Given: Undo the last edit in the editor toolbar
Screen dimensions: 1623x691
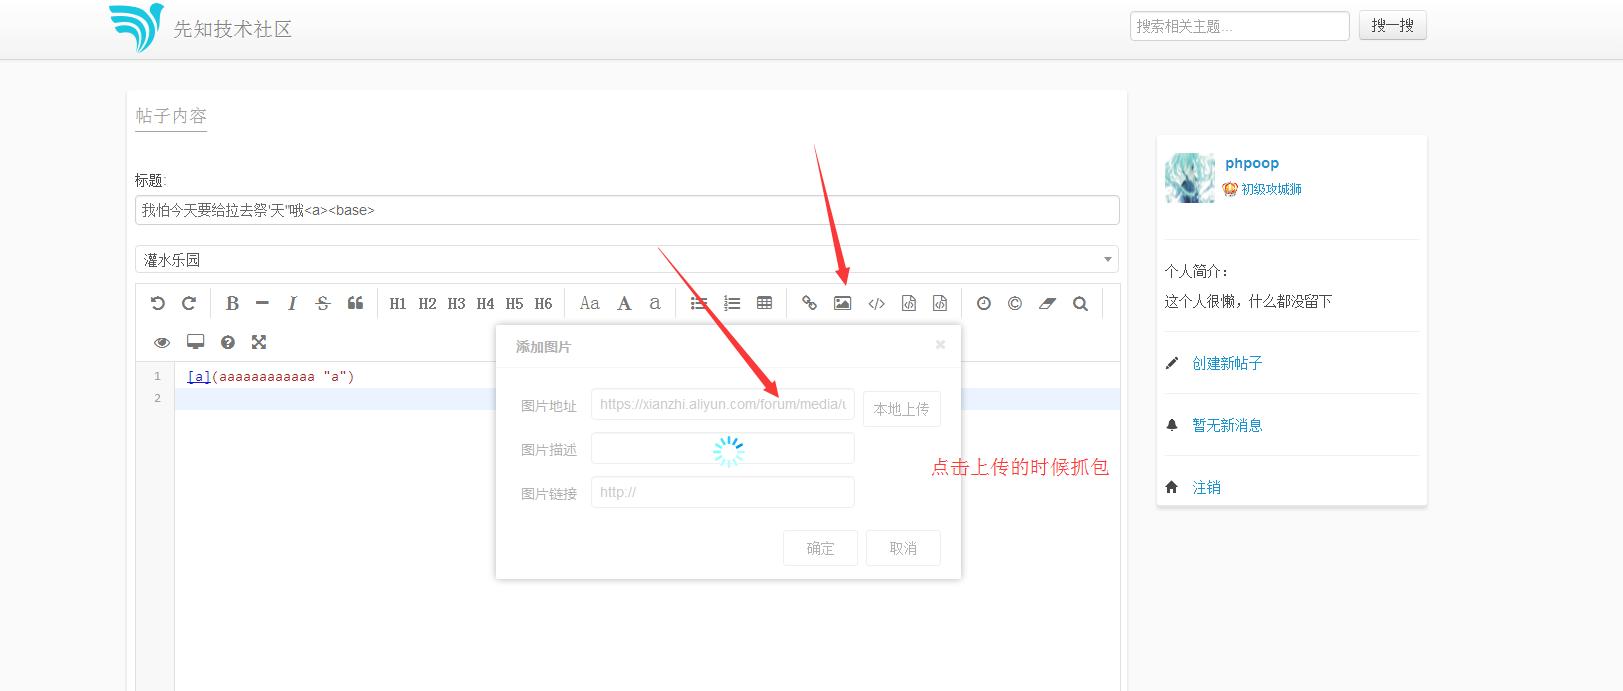Looking at the screenshot, I should 158,303.
